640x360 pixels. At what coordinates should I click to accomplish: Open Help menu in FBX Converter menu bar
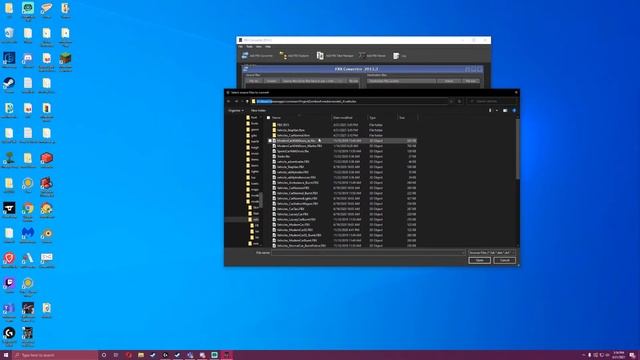point(268,47)
